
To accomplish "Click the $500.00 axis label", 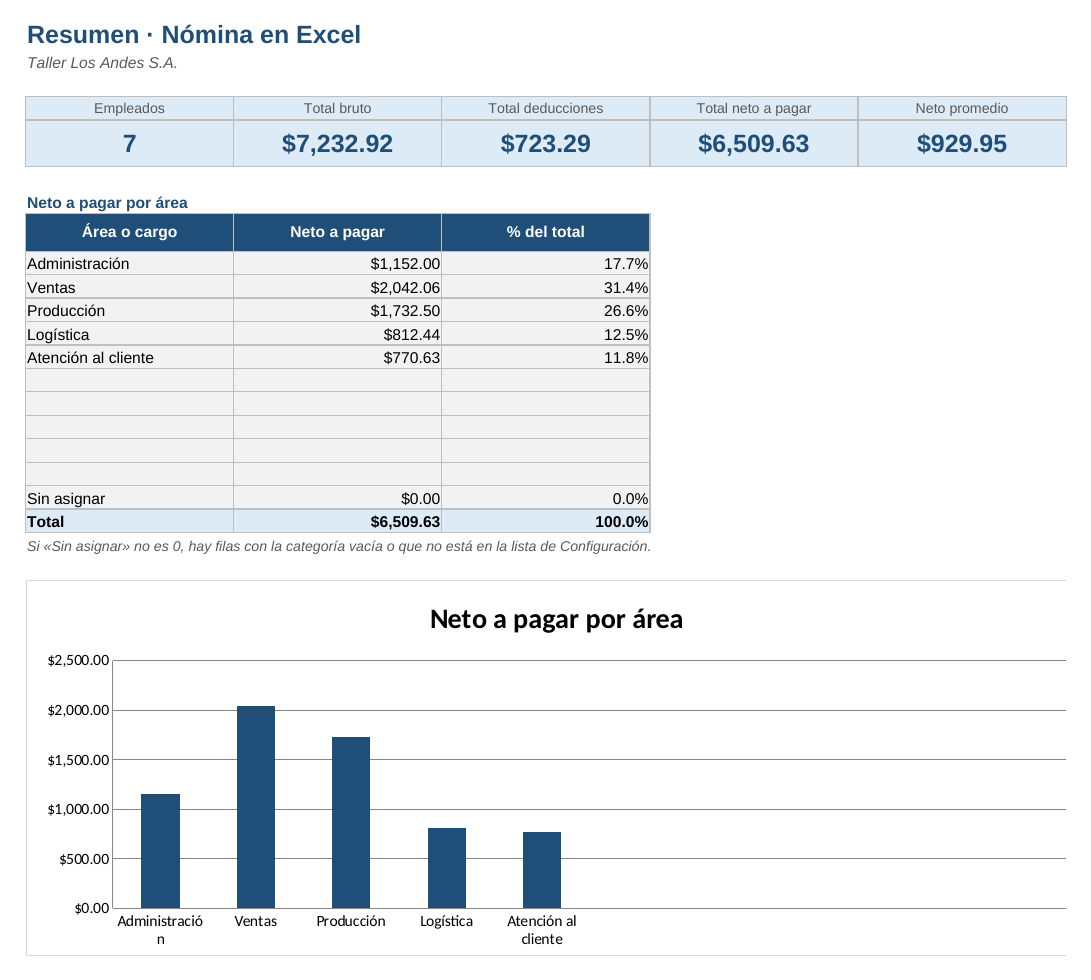I will [84, 859].
